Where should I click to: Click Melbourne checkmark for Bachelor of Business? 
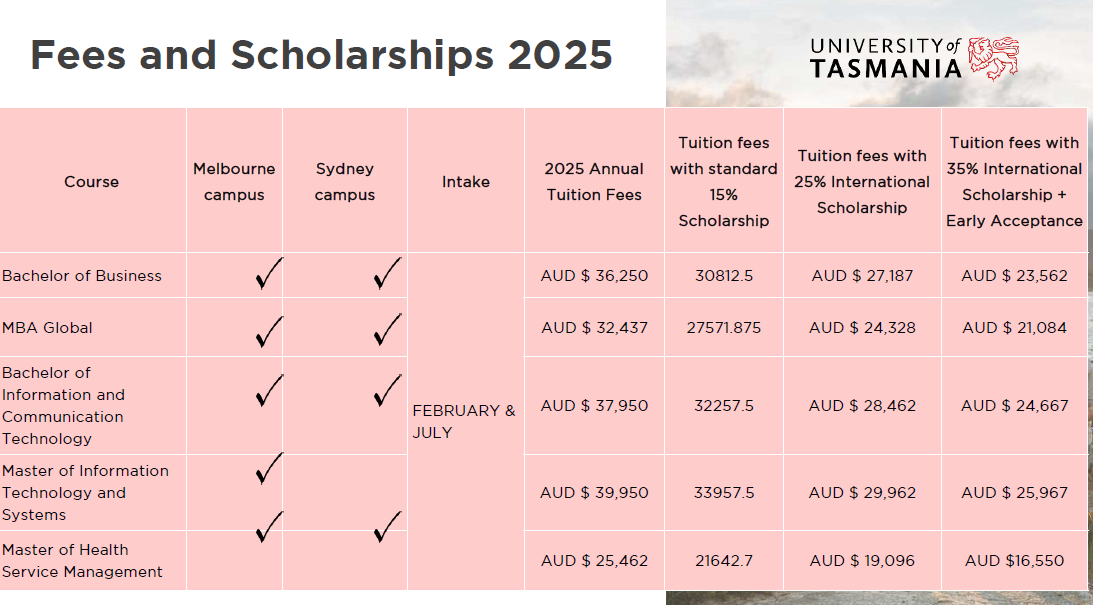pos(268,274)
